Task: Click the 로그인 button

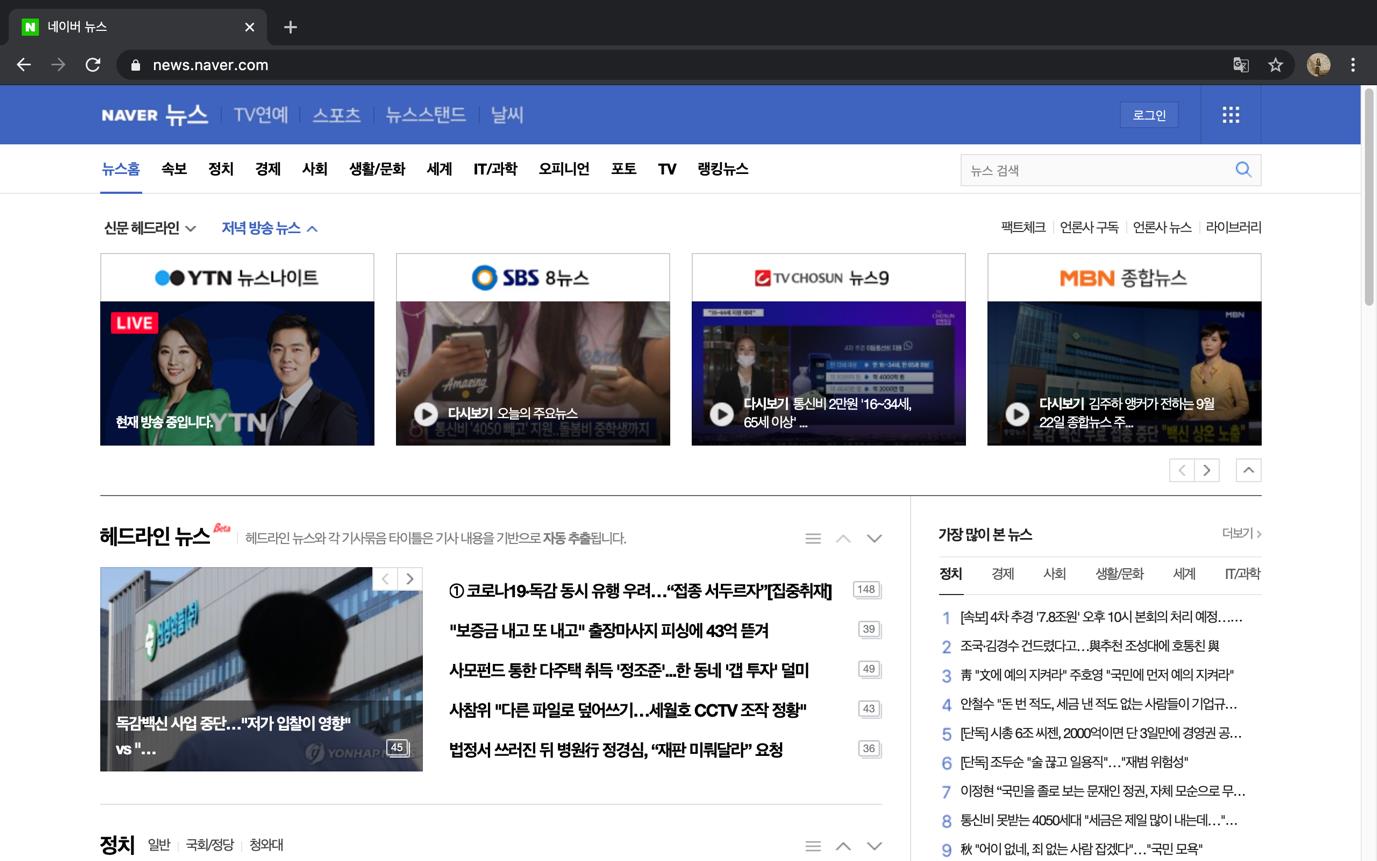Action: (x=1149, y=115)
